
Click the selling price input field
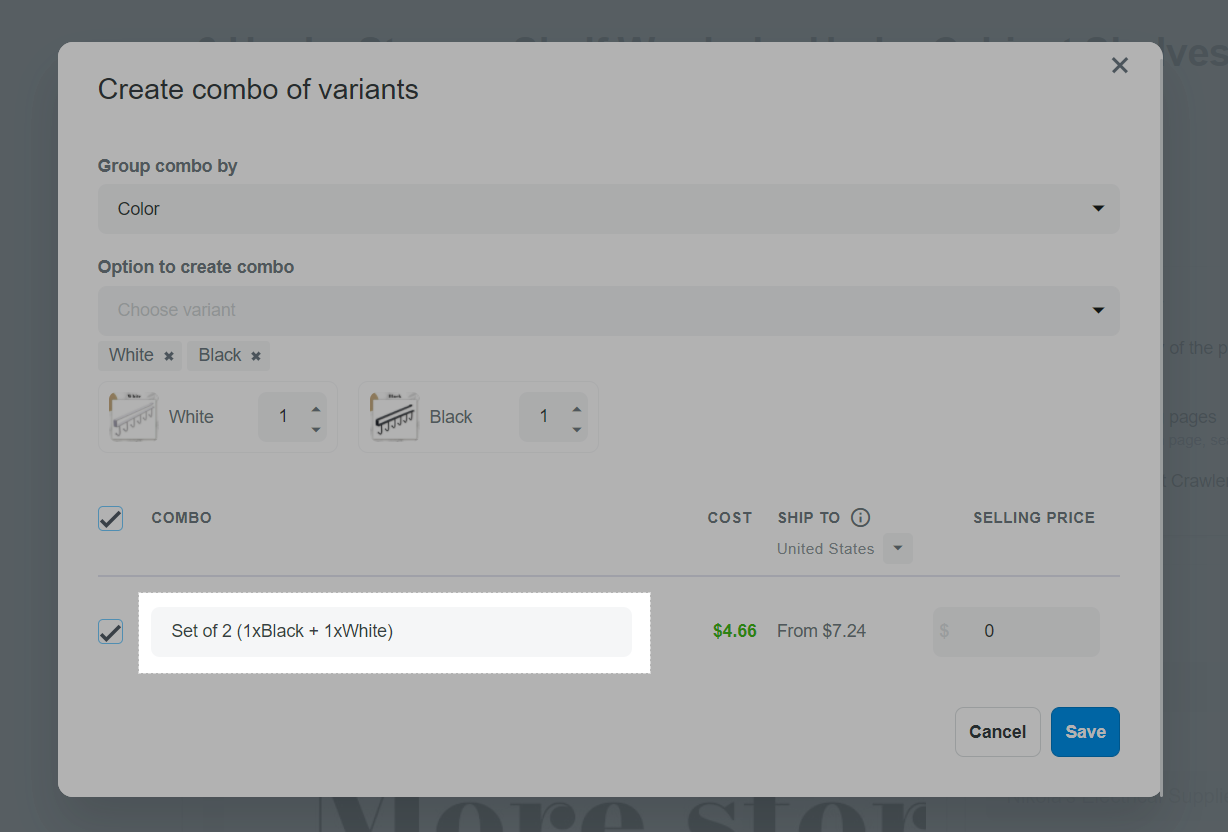tap(1025, 632)
